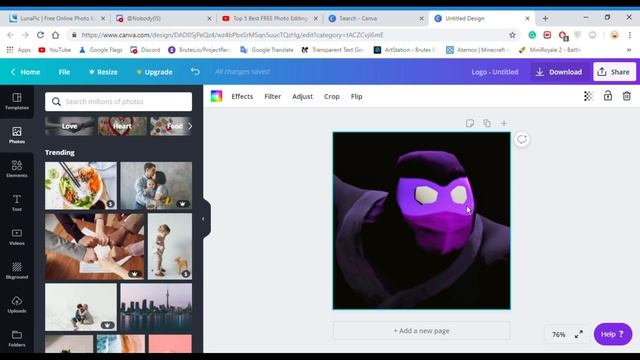The image size is (640, 360).
Task: Click the Download button
Action: coord(559,72)
